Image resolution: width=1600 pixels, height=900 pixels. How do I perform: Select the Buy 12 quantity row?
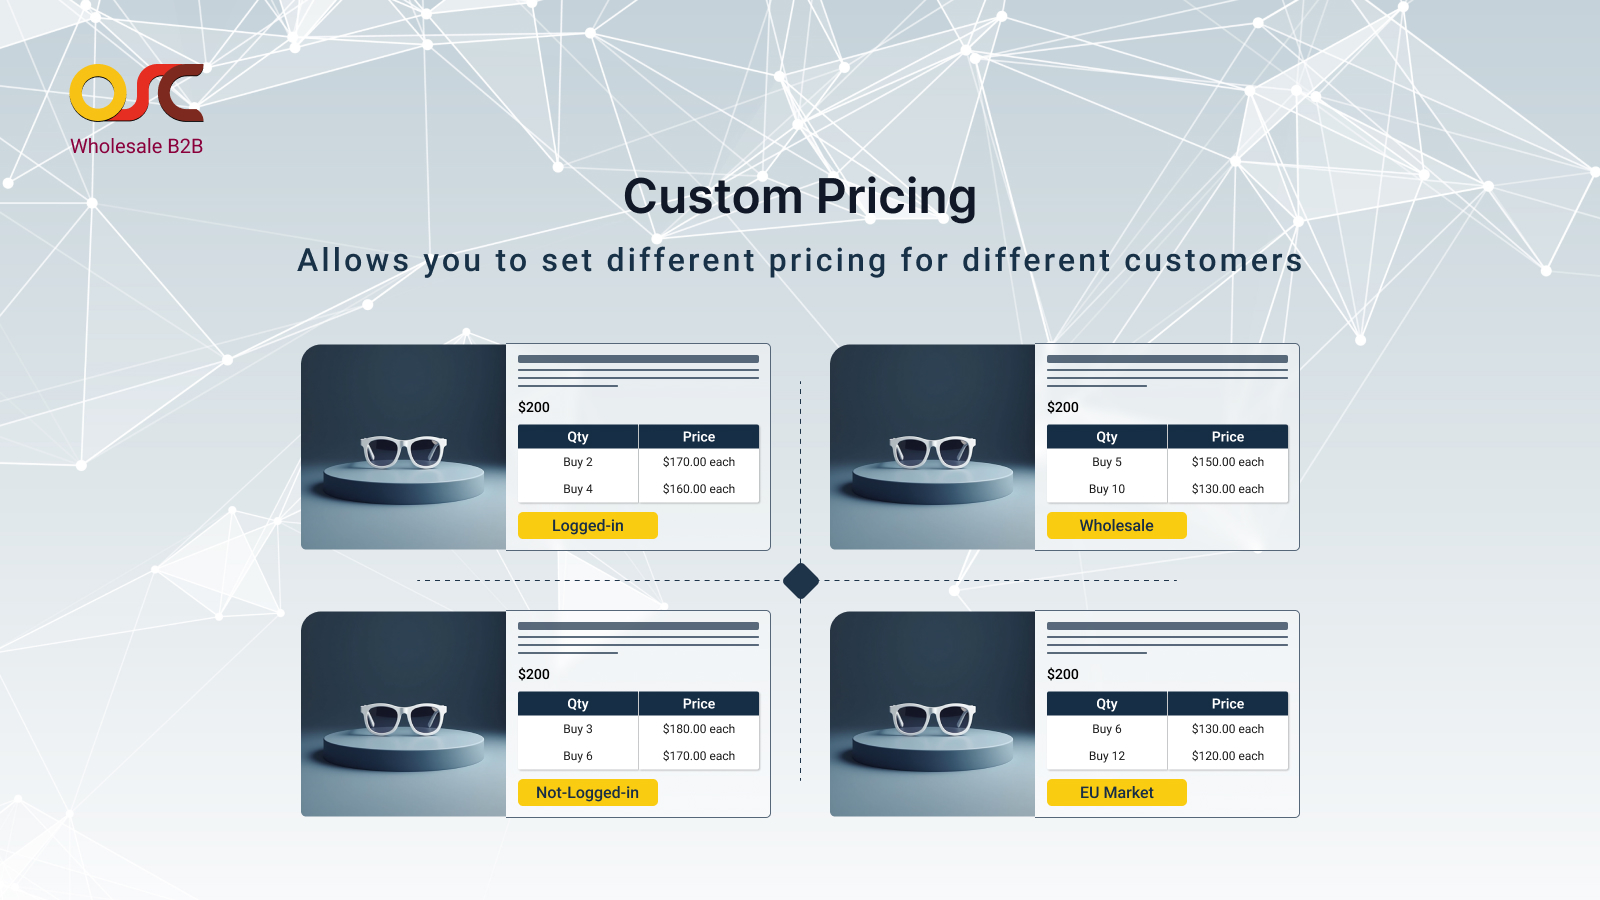(x=1107, y=756)
